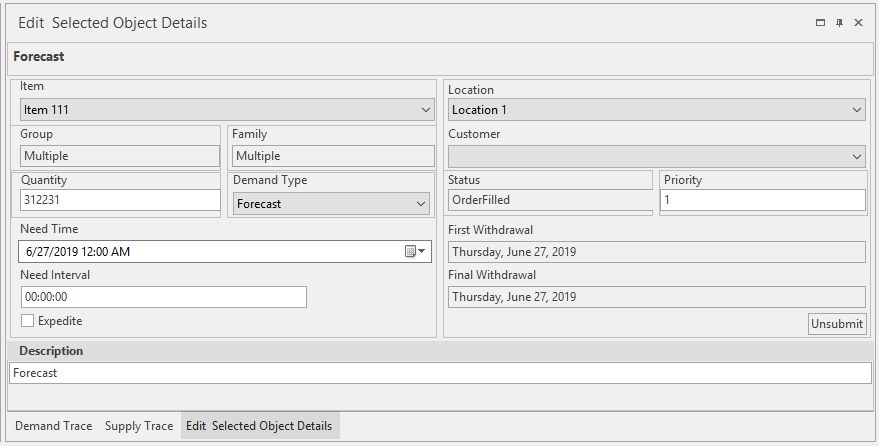The height and width of the screenshot is (446, 879).
Task: Click the Description text box containing Forecast
Action: pos(441,373)
